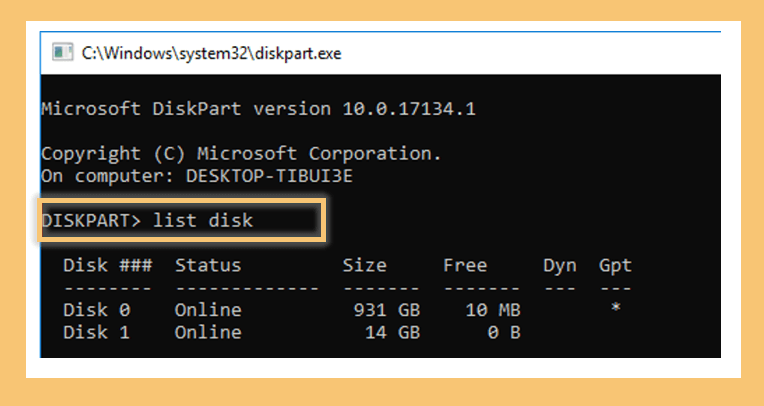Click the diskpart.exe window title bar icon

pos(62,52)
